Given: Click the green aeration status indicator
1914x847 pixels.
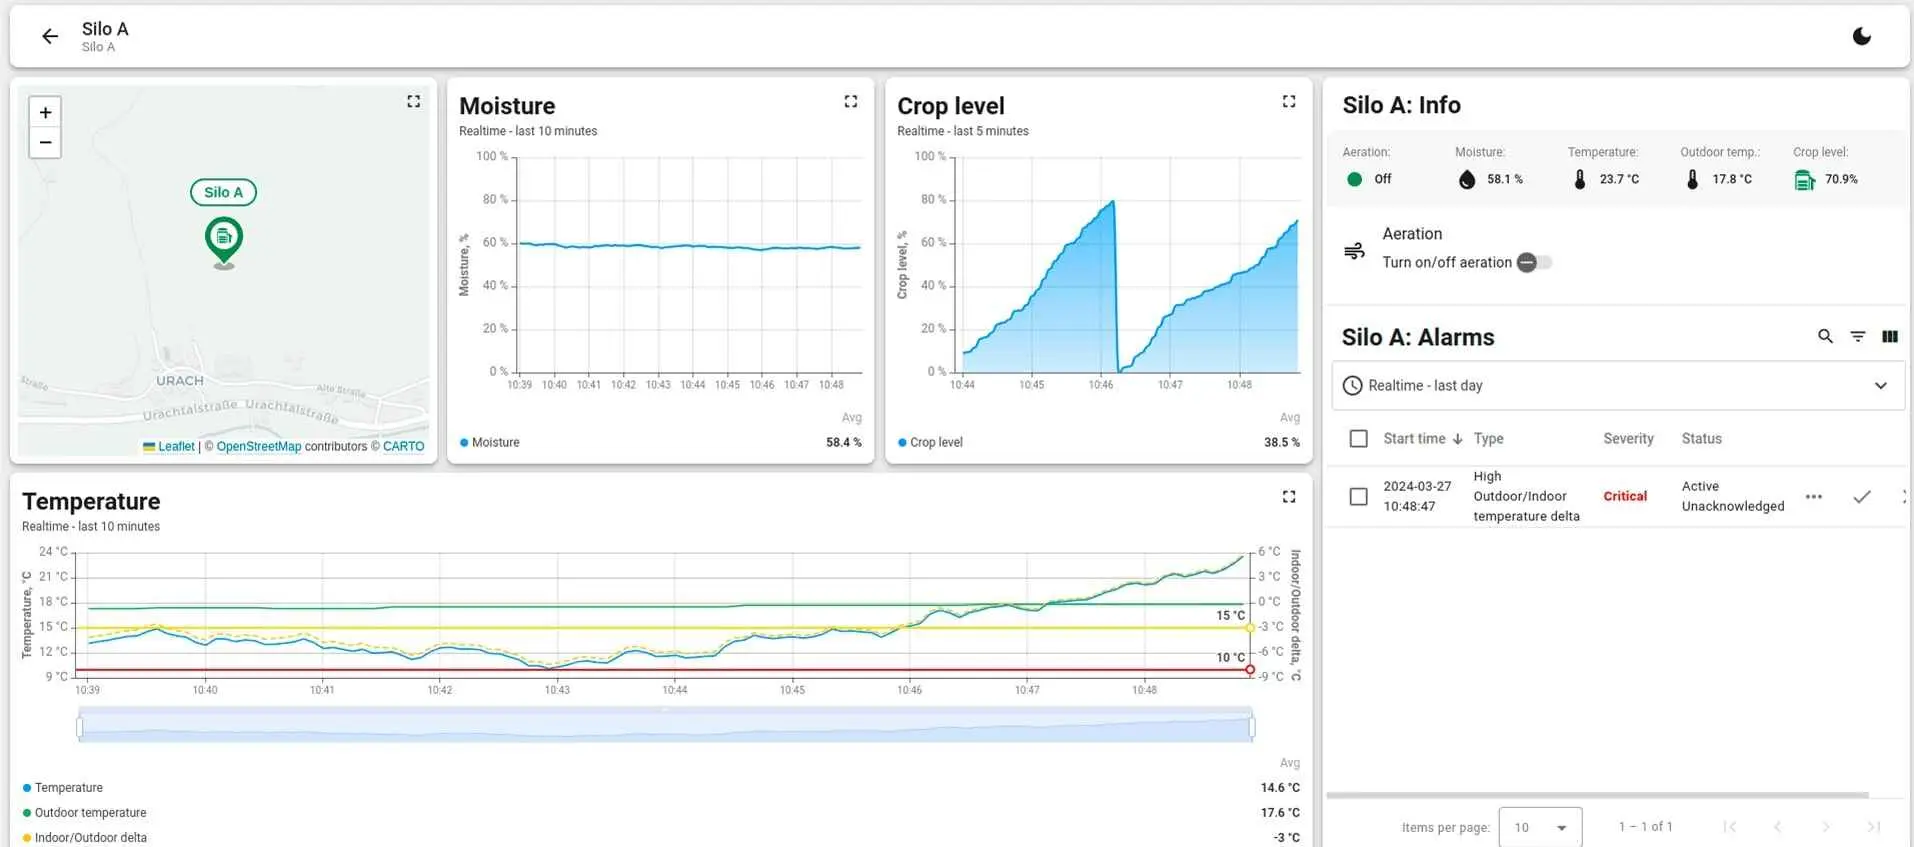Looking at the screenshot, I should pyautogui.click(x=1354, y=179).
